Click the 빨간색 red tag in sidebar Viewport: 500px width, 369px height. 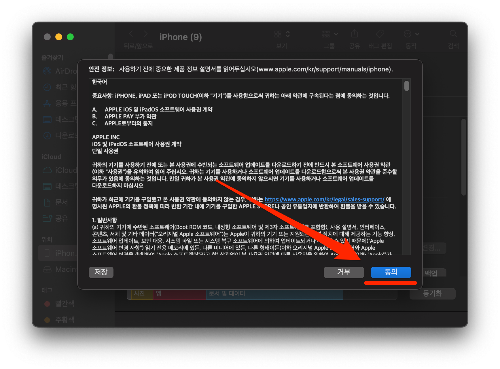click(60, 304)
